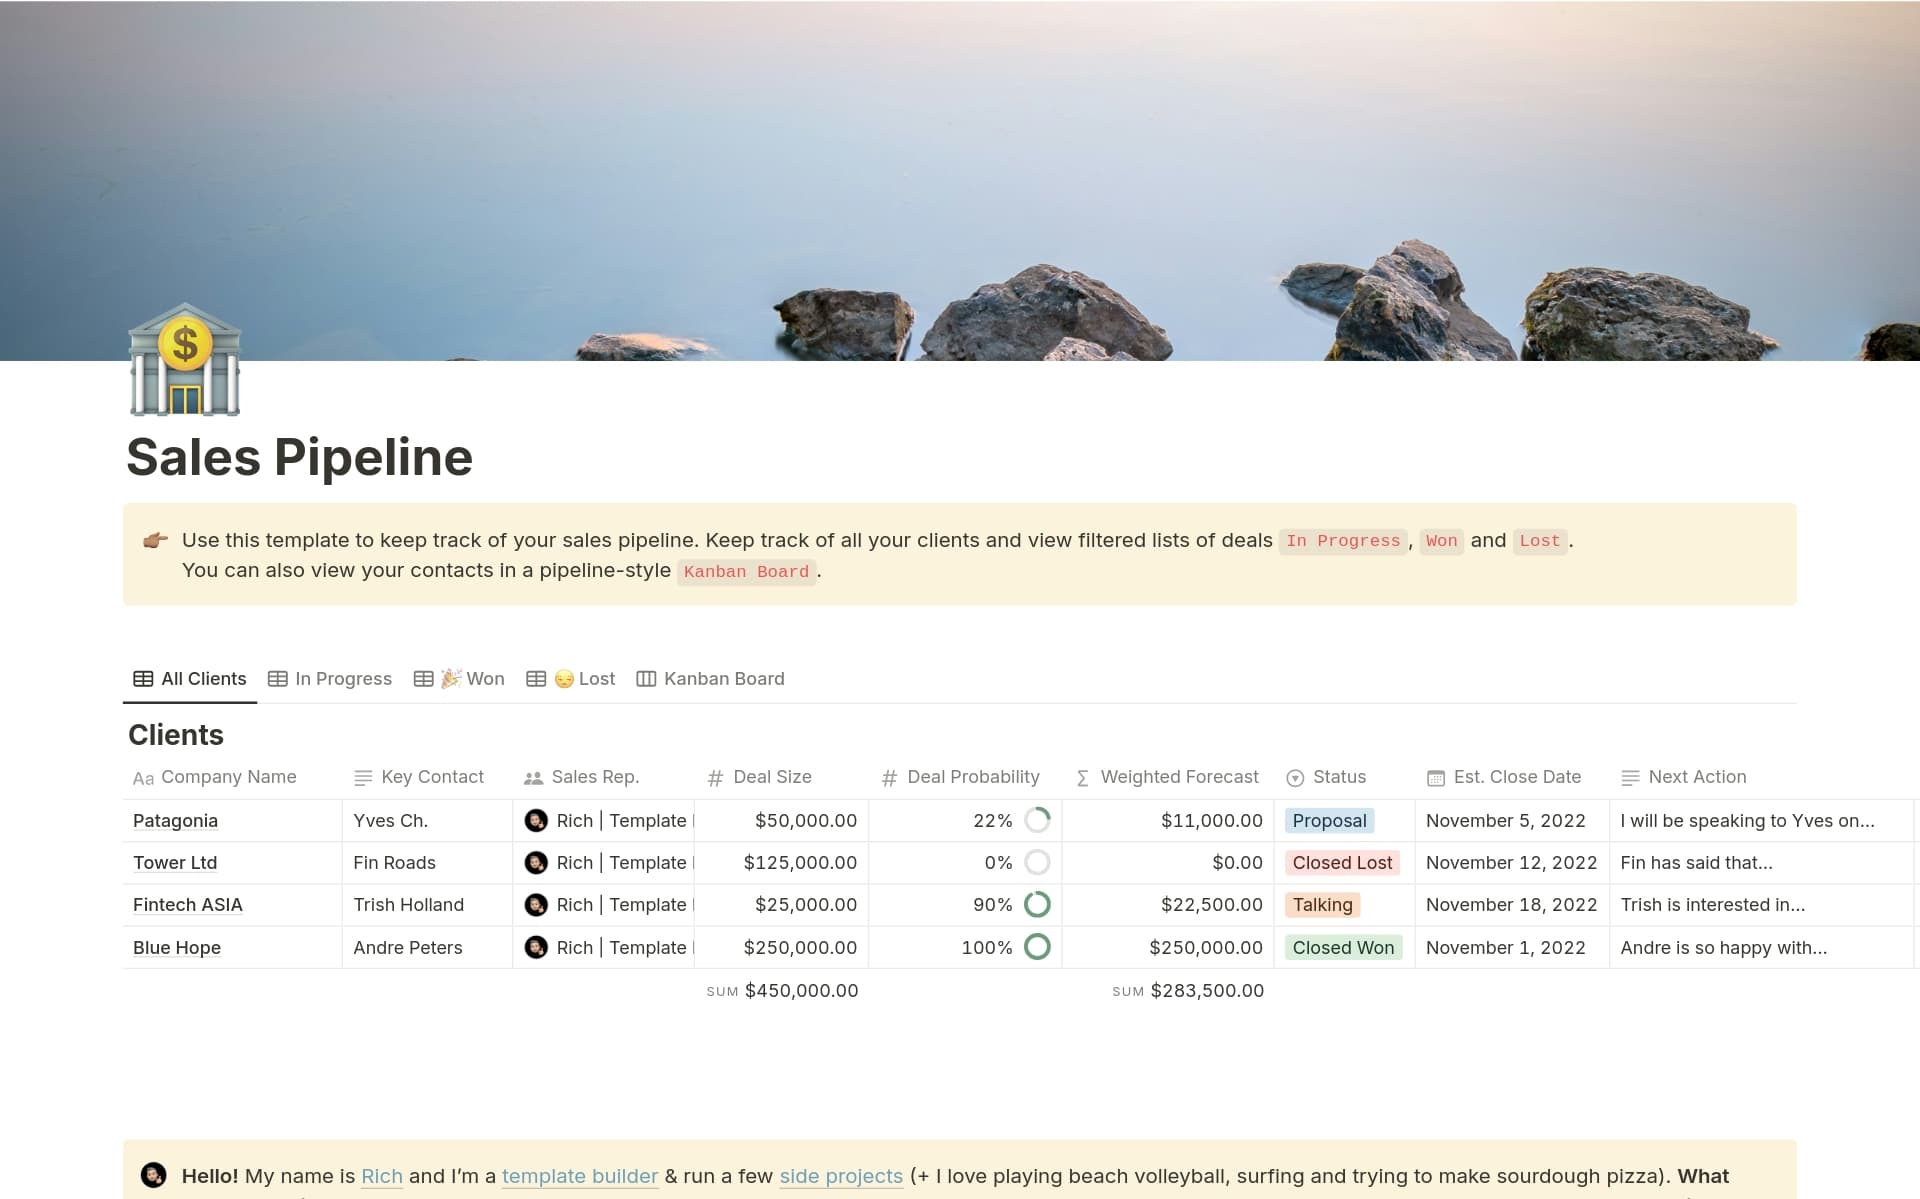The height and width of the screenshot is (1199, 1920).
Task: Open the Kanban Board view tab
Action: 711,679
